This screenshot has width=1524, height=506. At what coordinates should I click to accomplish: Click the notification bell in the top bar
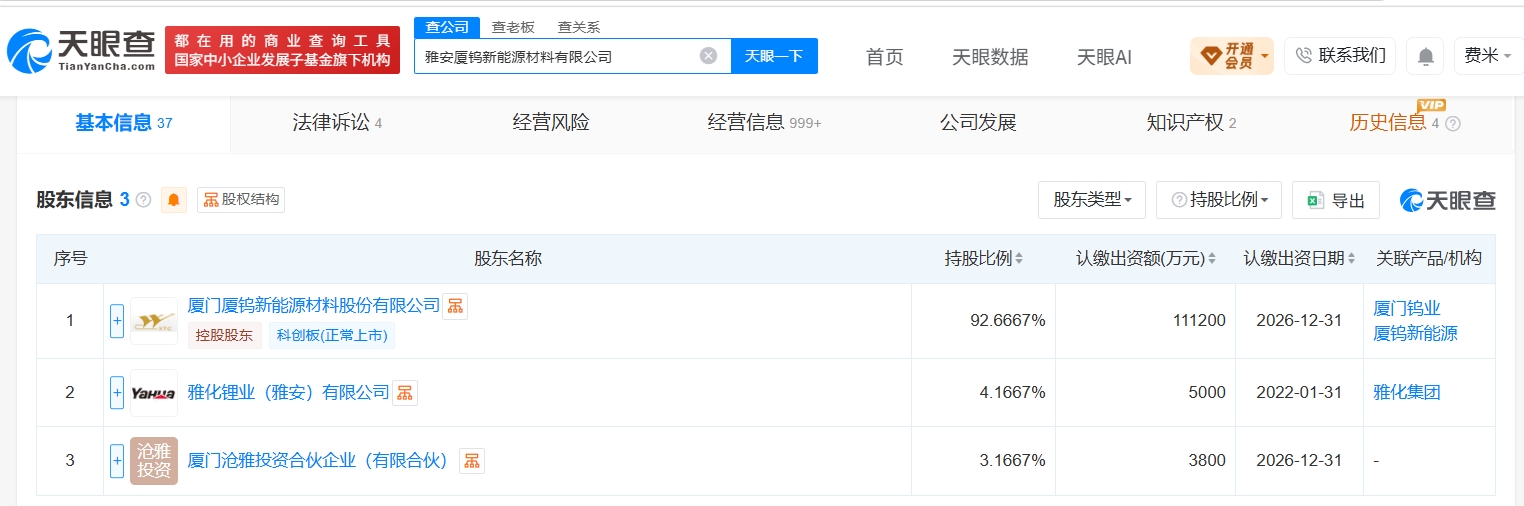click(1425, 56)
